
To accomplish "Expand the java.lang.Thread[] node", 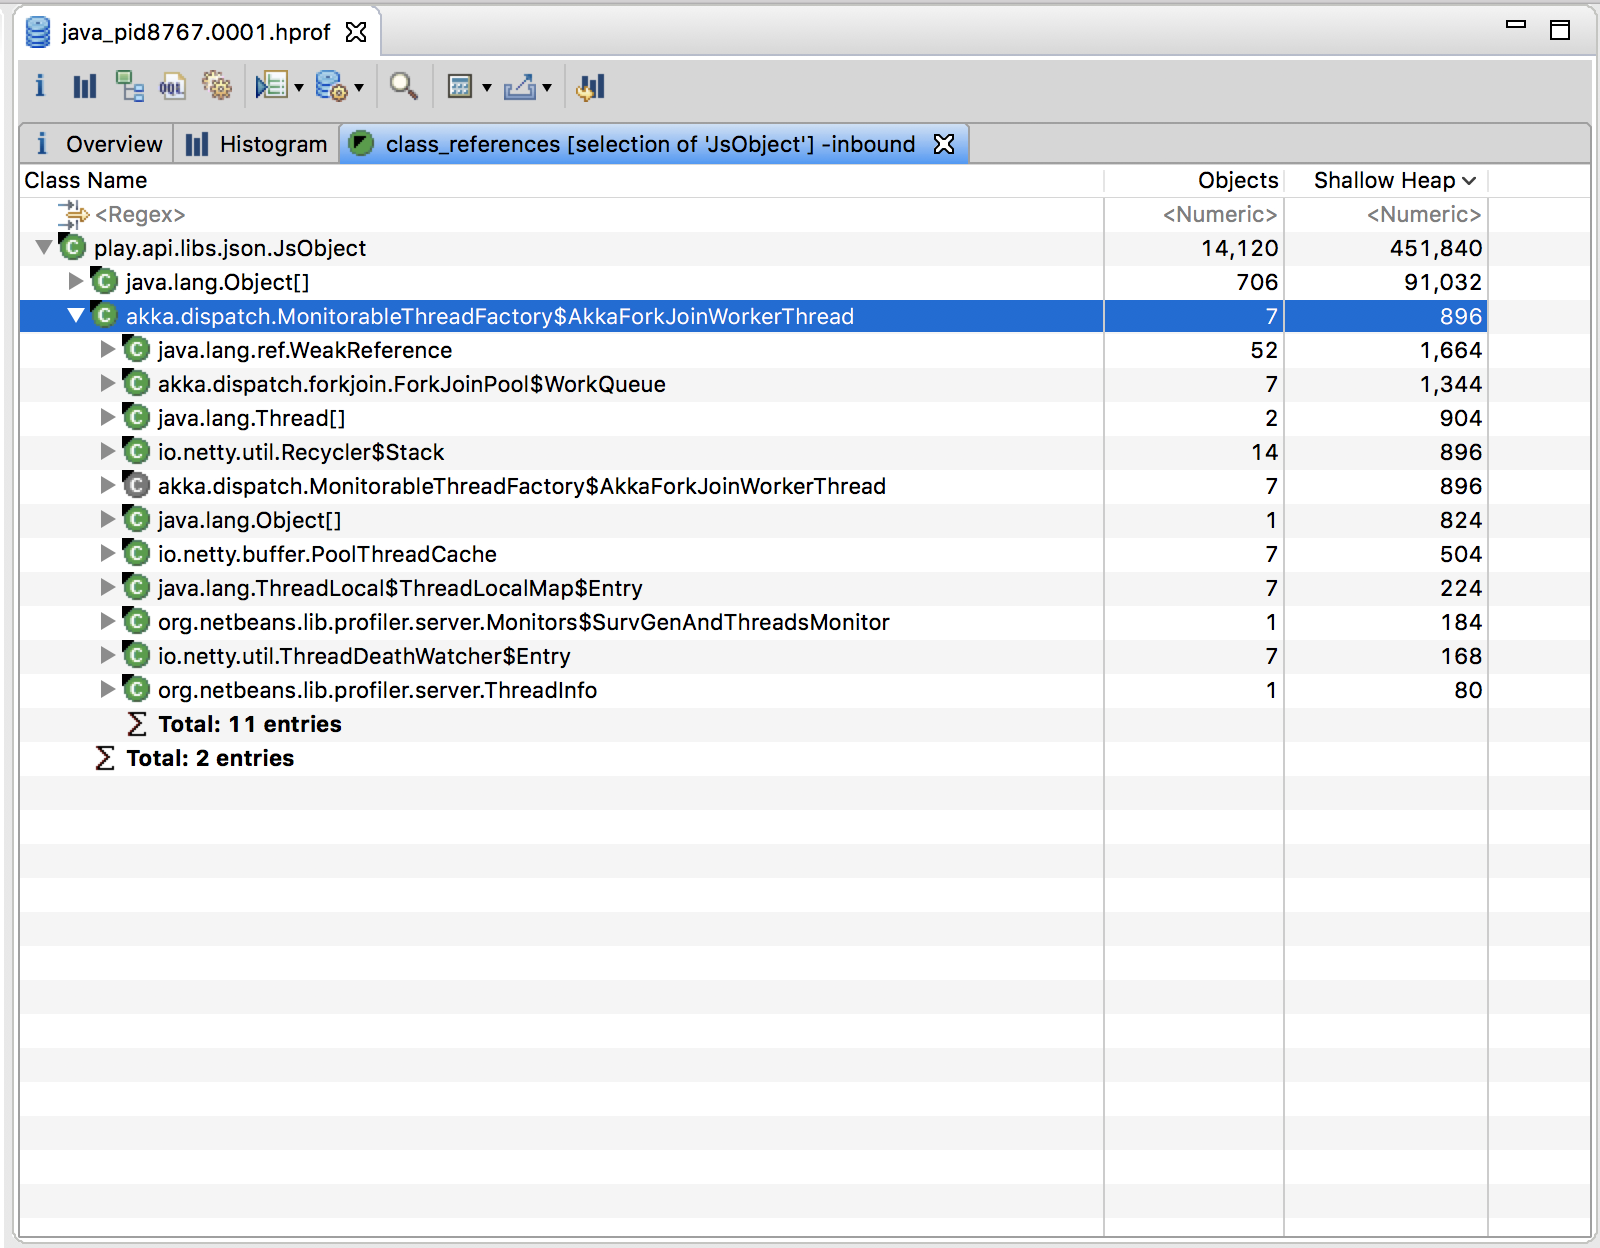I will tap(107, 417).
